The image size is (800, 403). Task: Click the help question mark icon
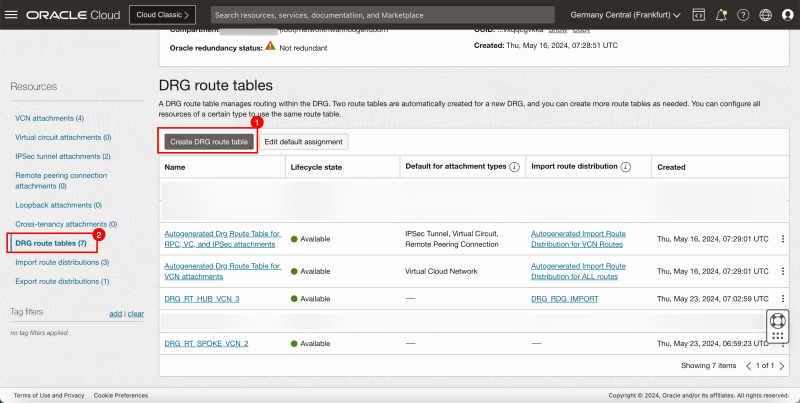point(743,16)
